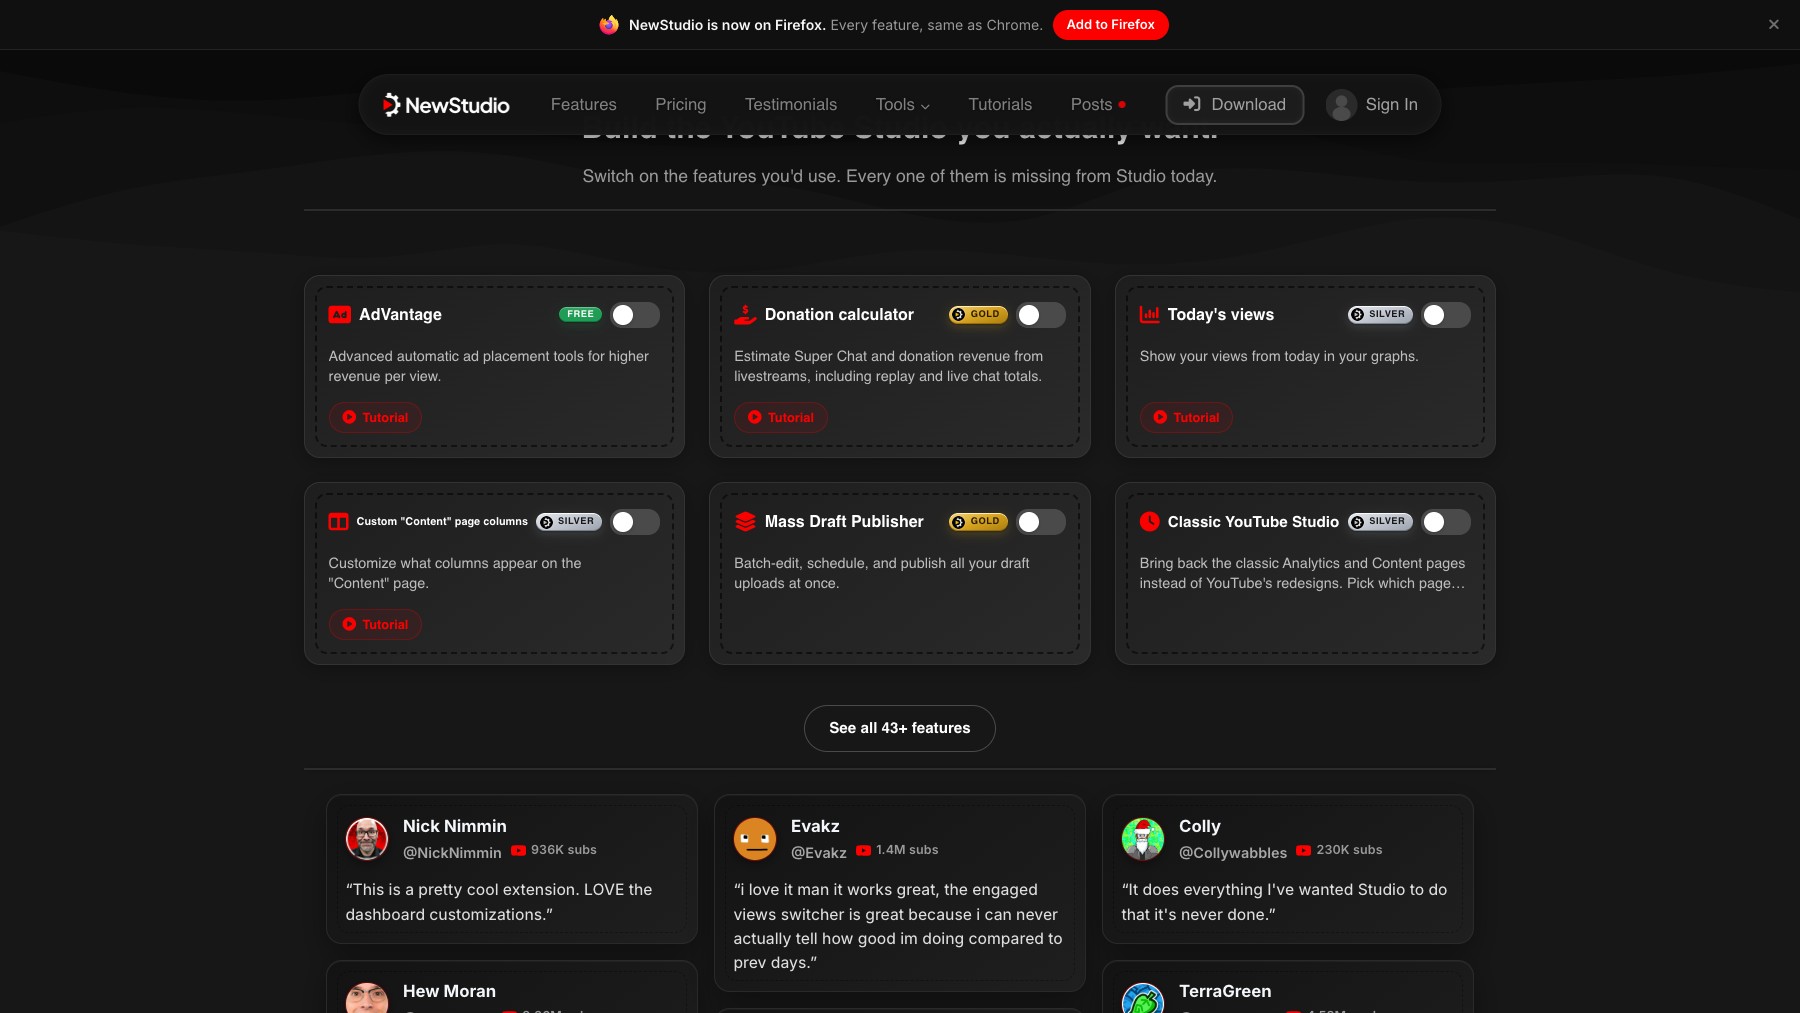Click the Firefox icon in the banner

click(x=609, y=25)
